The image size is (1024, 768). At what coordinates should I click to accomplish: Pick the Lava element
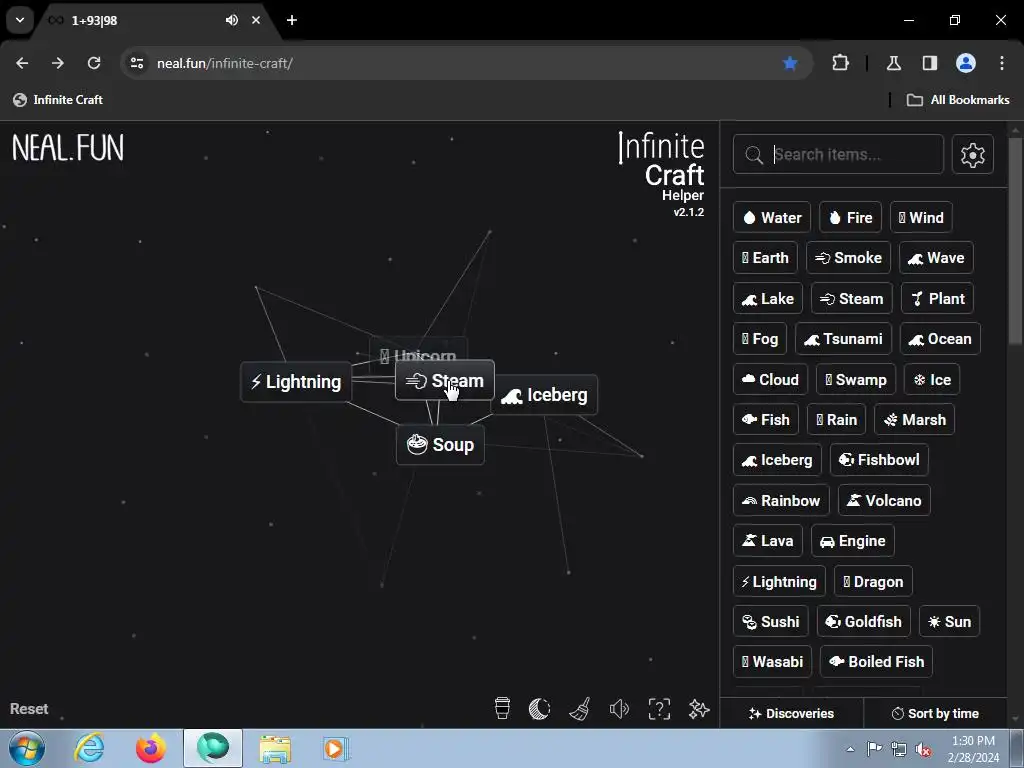pyautogui.click(x=768, y=541)
